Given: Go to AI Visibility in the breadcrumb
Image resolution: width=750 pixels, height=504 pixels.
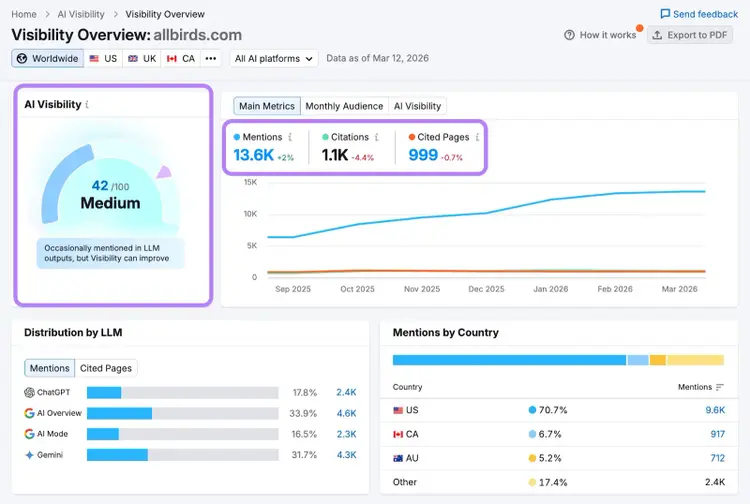Looking at the screenshot, I should 81,14.
